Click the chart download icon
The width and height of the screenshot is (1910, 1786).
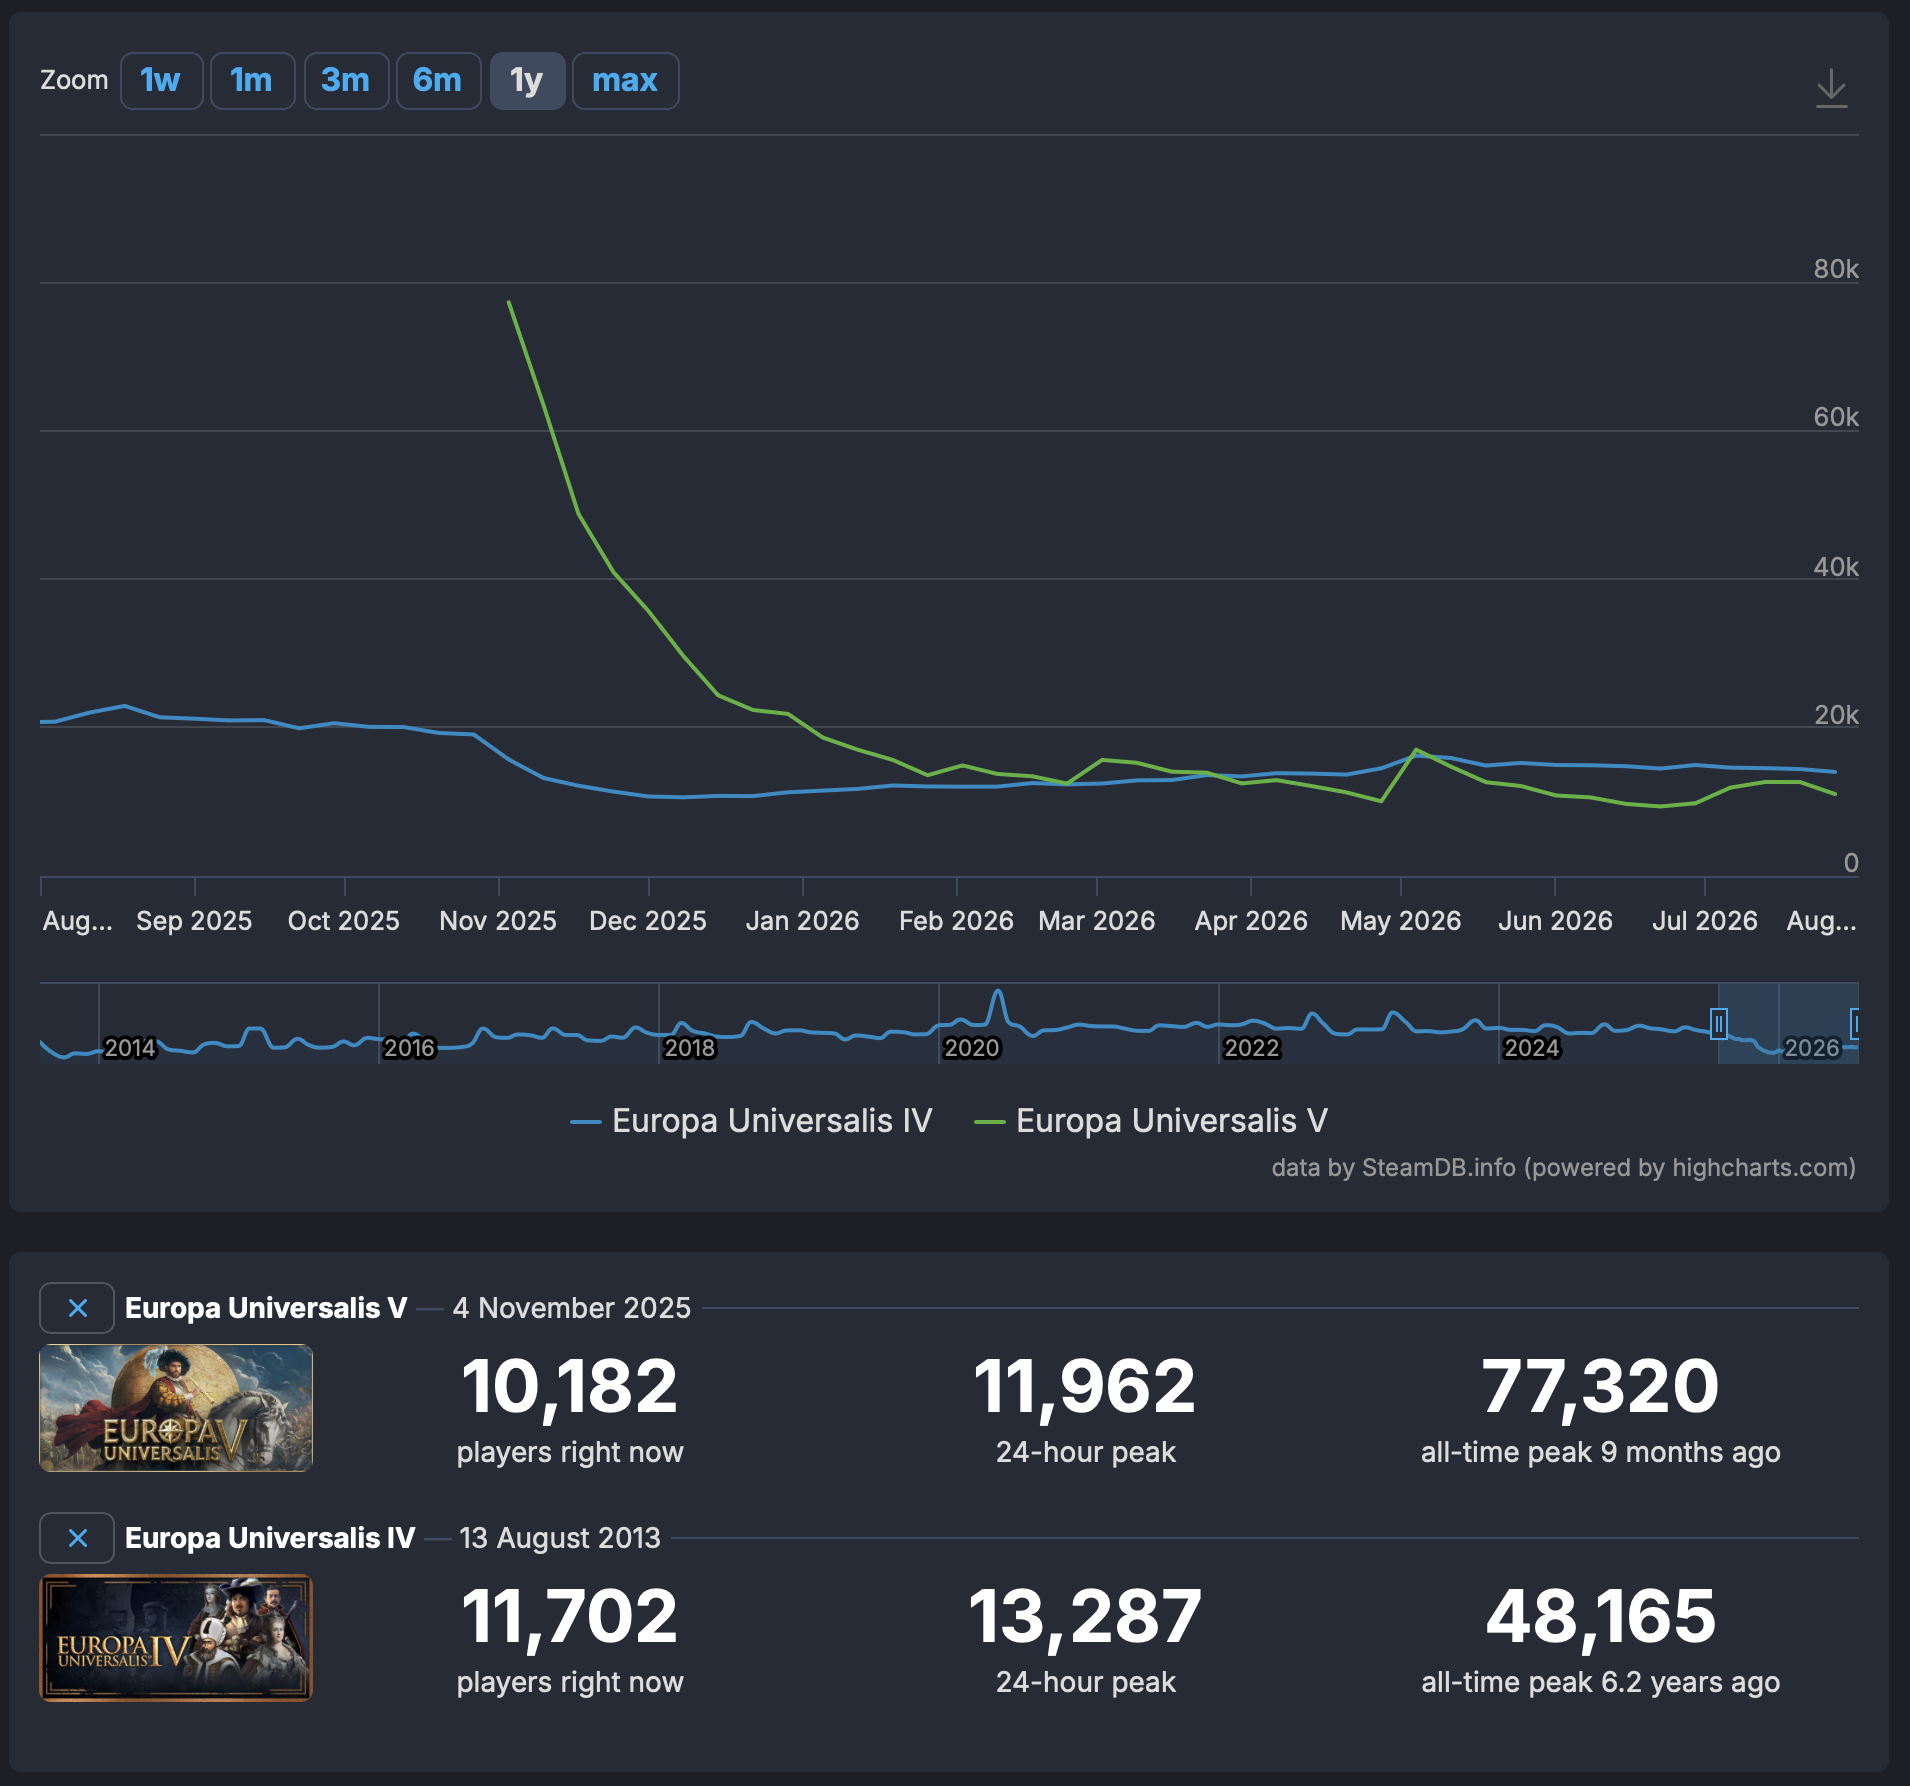click(1831, 88)
